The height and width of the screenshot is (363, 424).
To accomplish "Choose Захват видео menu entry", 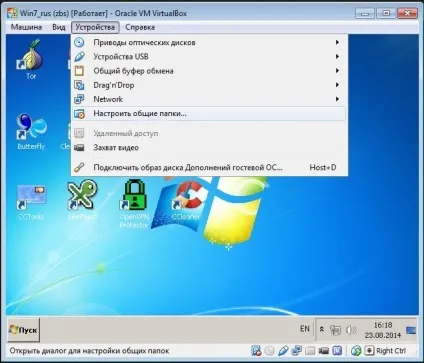I will pos(209,148).
